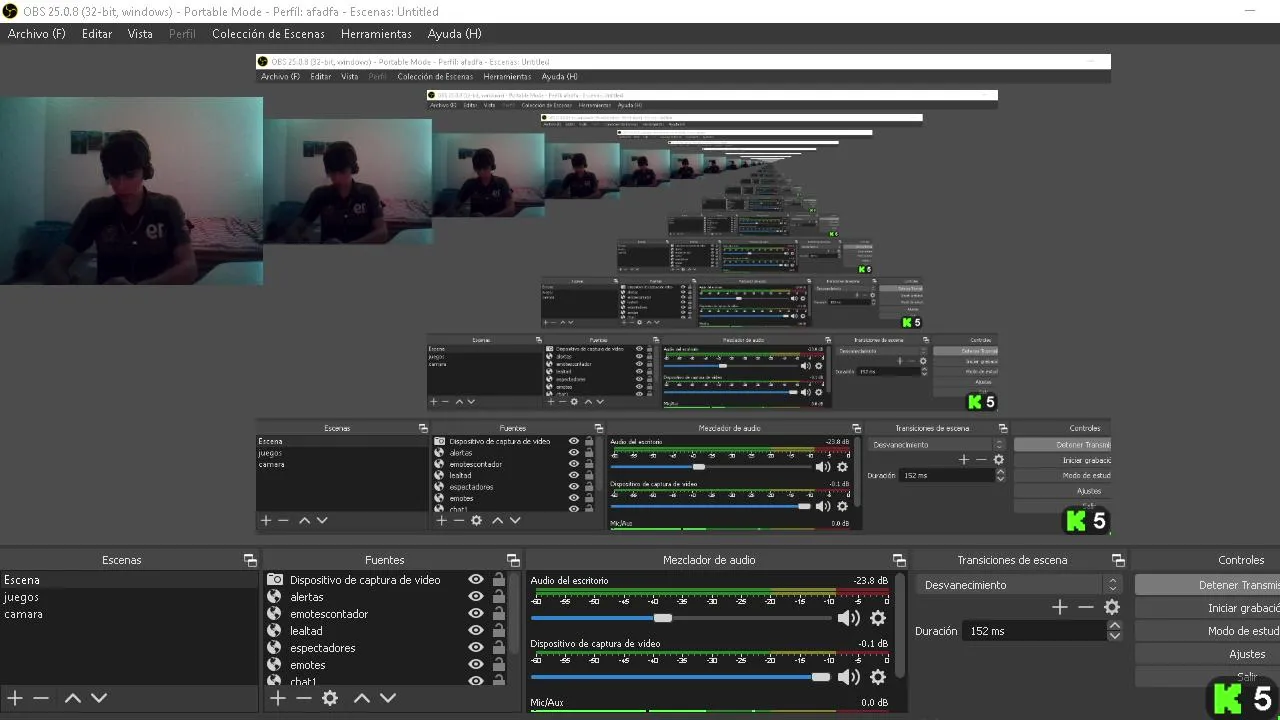Hide the lealtad source

(x=476, y=631)
